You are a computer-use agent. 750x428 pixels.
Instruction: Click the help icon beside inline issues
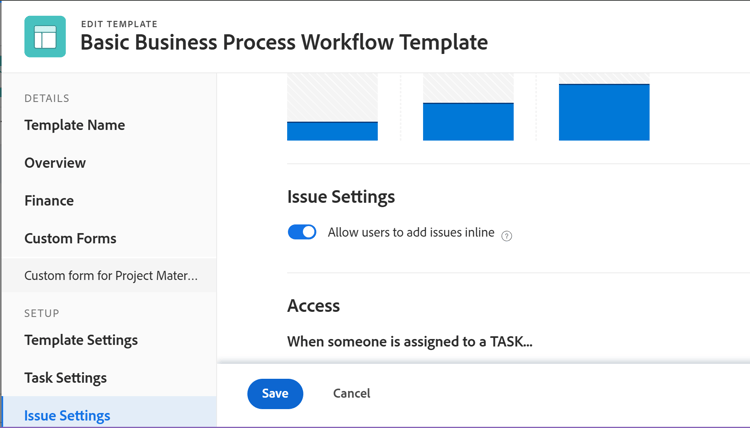(507, 236)
